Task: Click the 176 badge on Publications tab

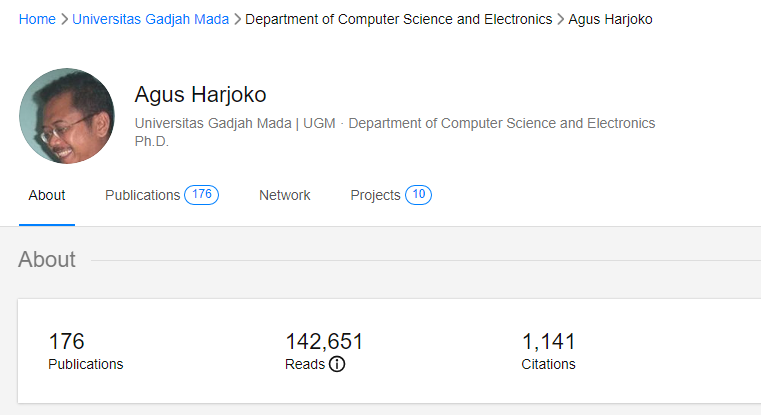Action: [x=201, y=195]
